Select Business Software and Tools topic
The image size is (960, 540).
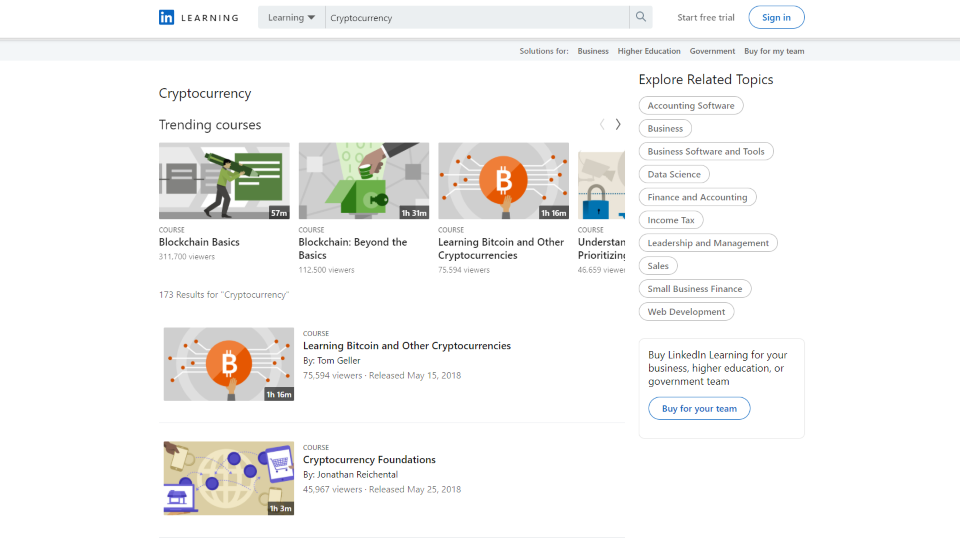(706, 151)
